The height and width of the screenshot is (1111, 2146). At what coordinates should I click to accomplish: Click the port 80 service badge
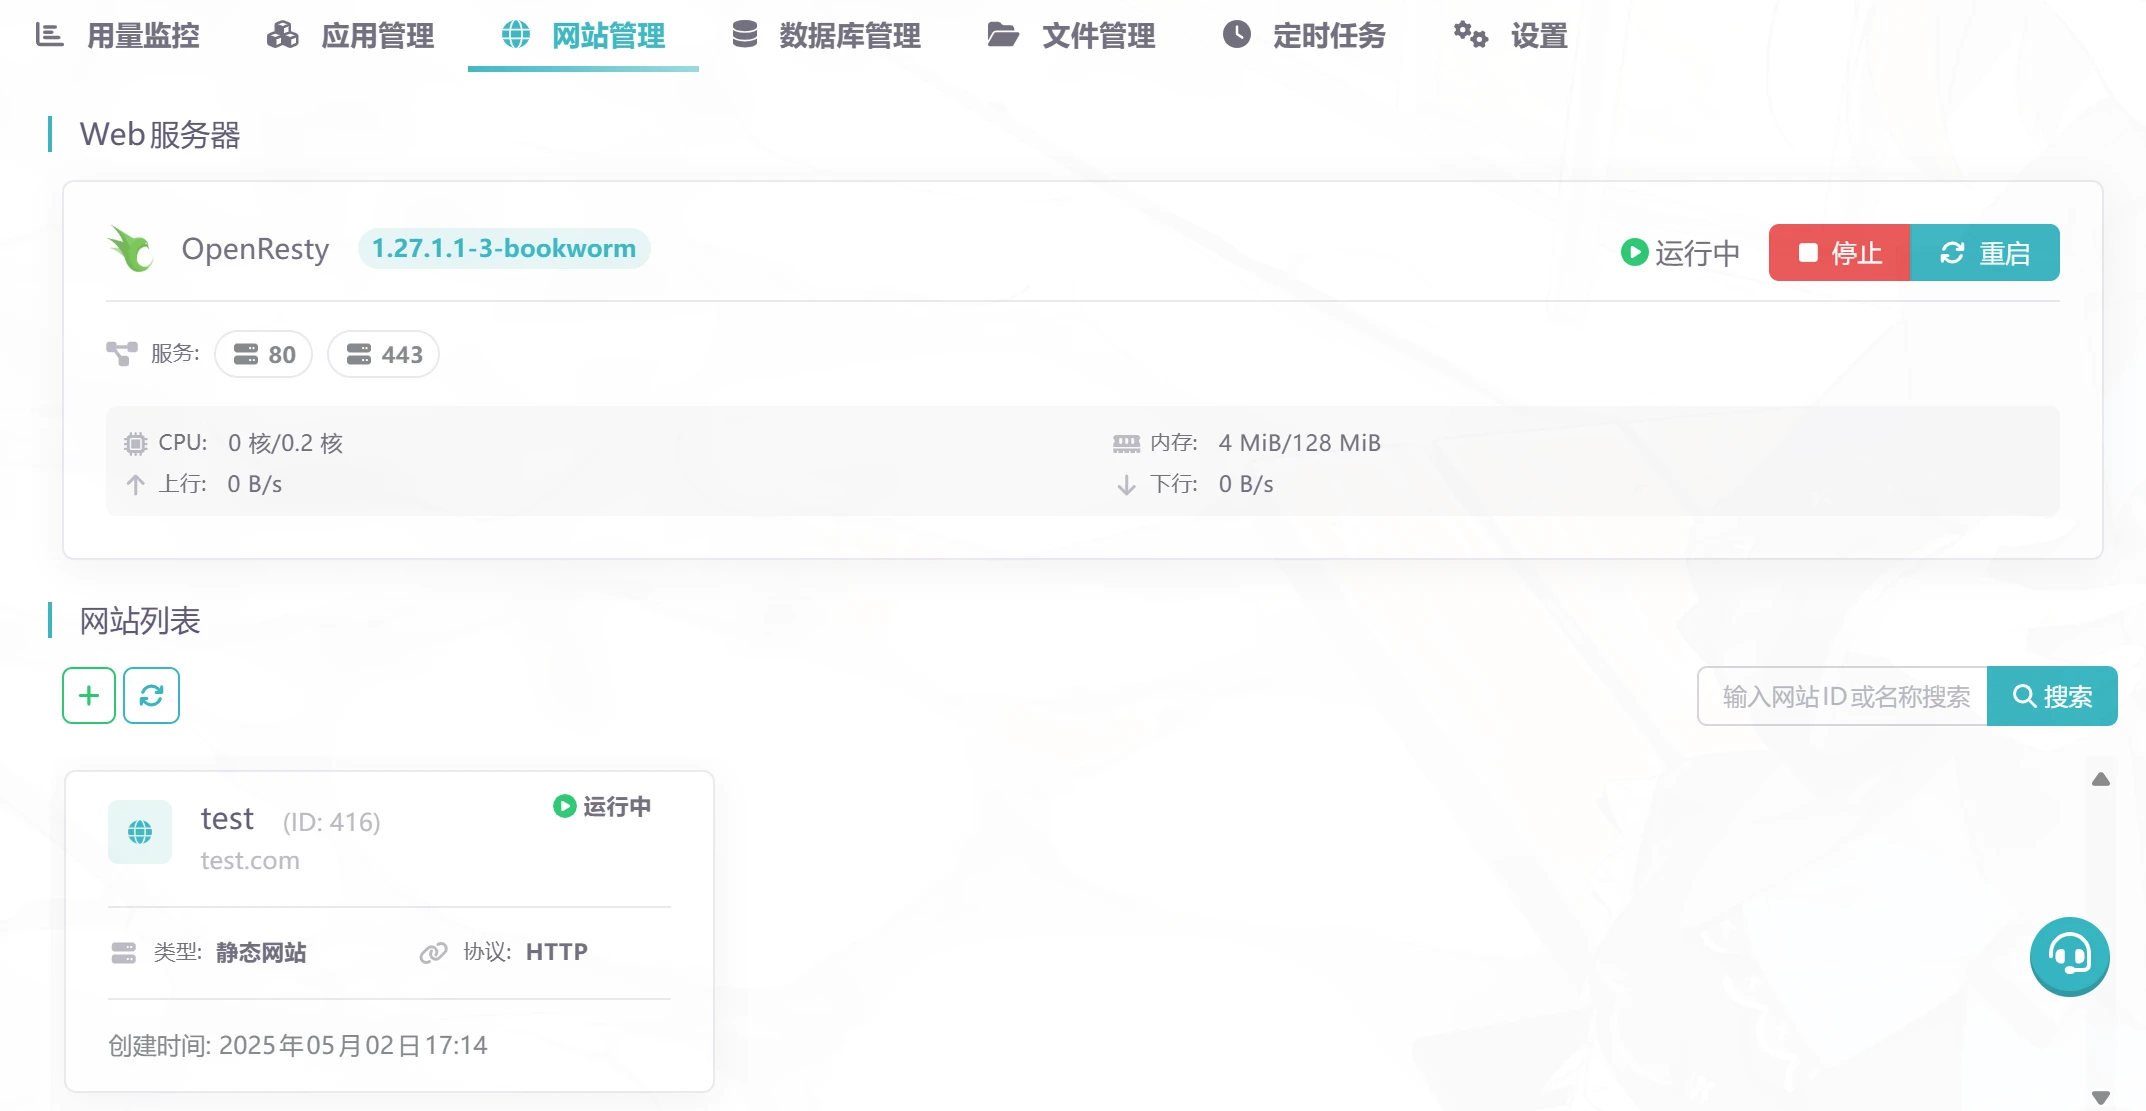264,354
